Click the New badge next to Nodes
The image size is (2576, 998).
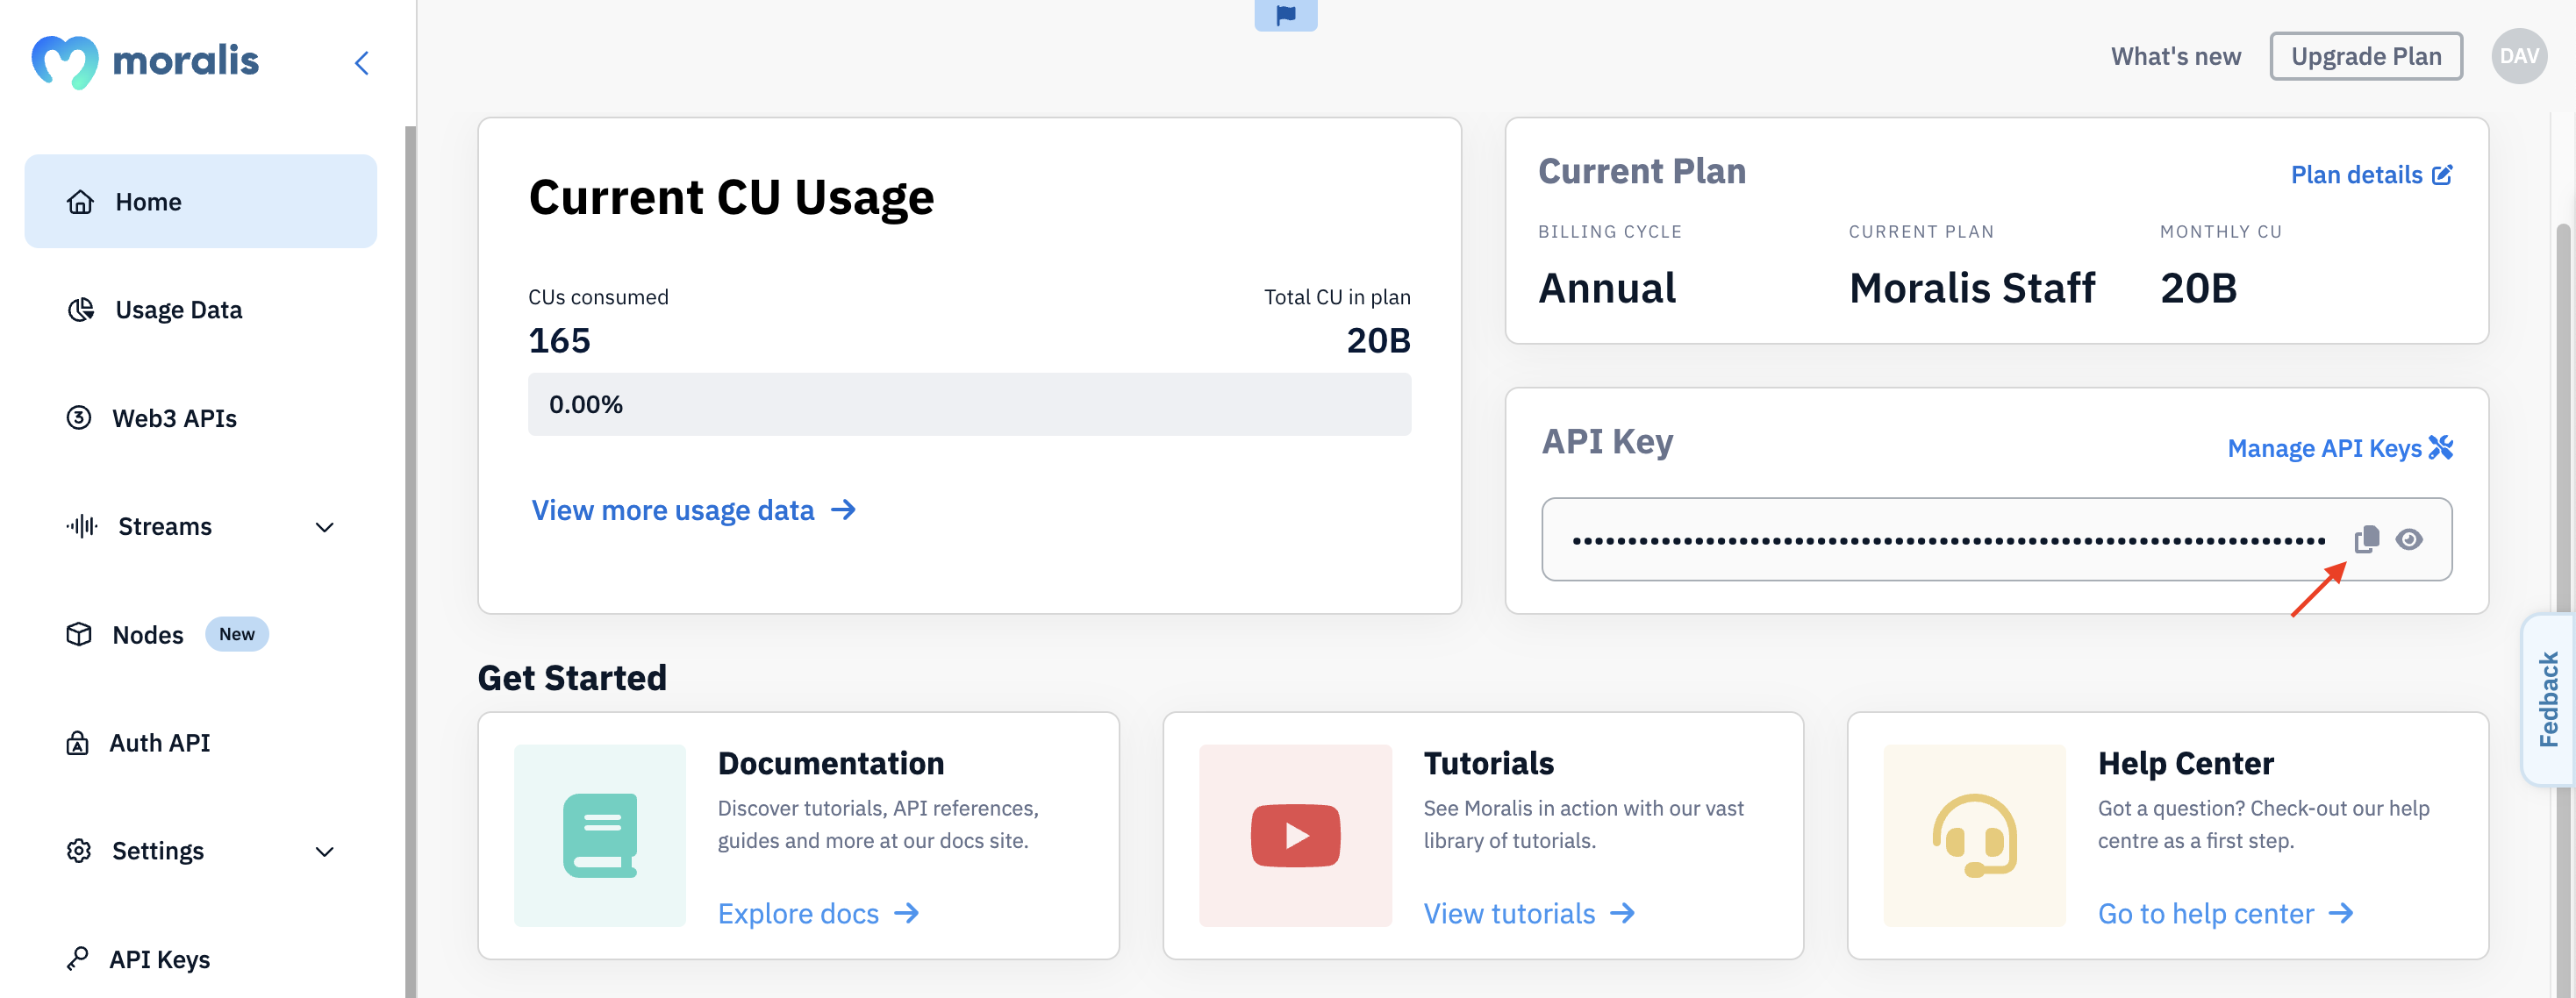click(237, 634)
